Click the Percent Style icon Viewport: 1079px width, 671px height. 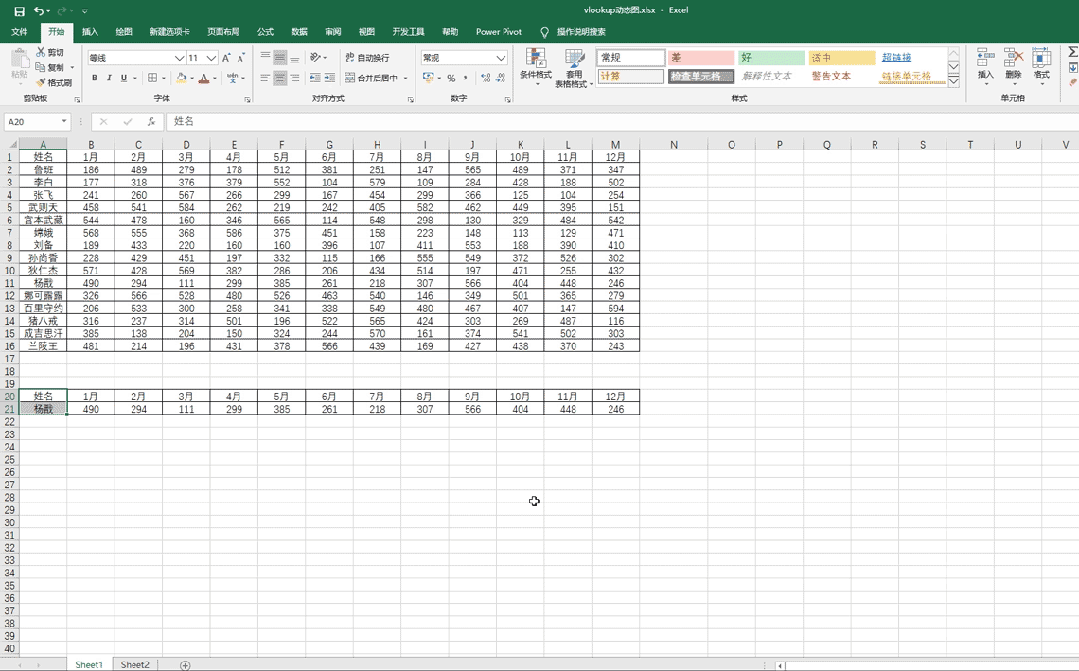click(451, 78)
